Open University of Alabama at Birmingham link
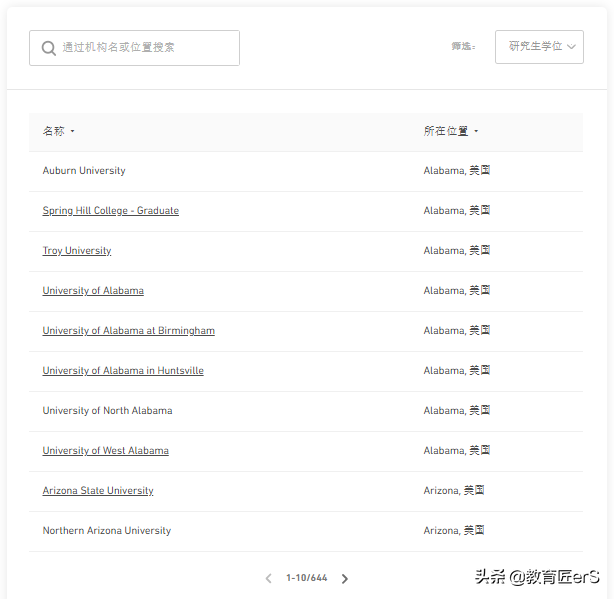The width and height of the screenshot is (614, 599). click(x=128, y=330)
